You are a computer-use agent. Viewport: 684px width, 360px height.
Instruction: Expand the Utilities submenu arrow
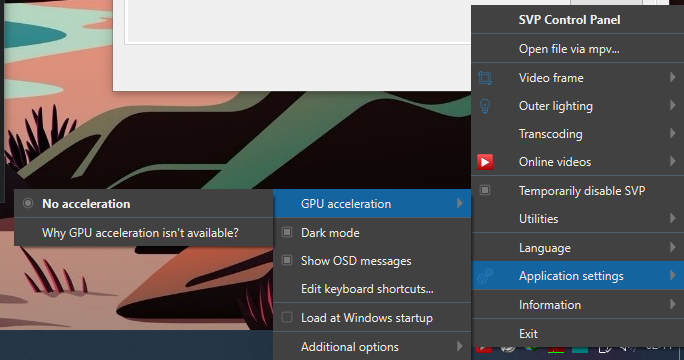pyautogui.click(x=673, y=218)
